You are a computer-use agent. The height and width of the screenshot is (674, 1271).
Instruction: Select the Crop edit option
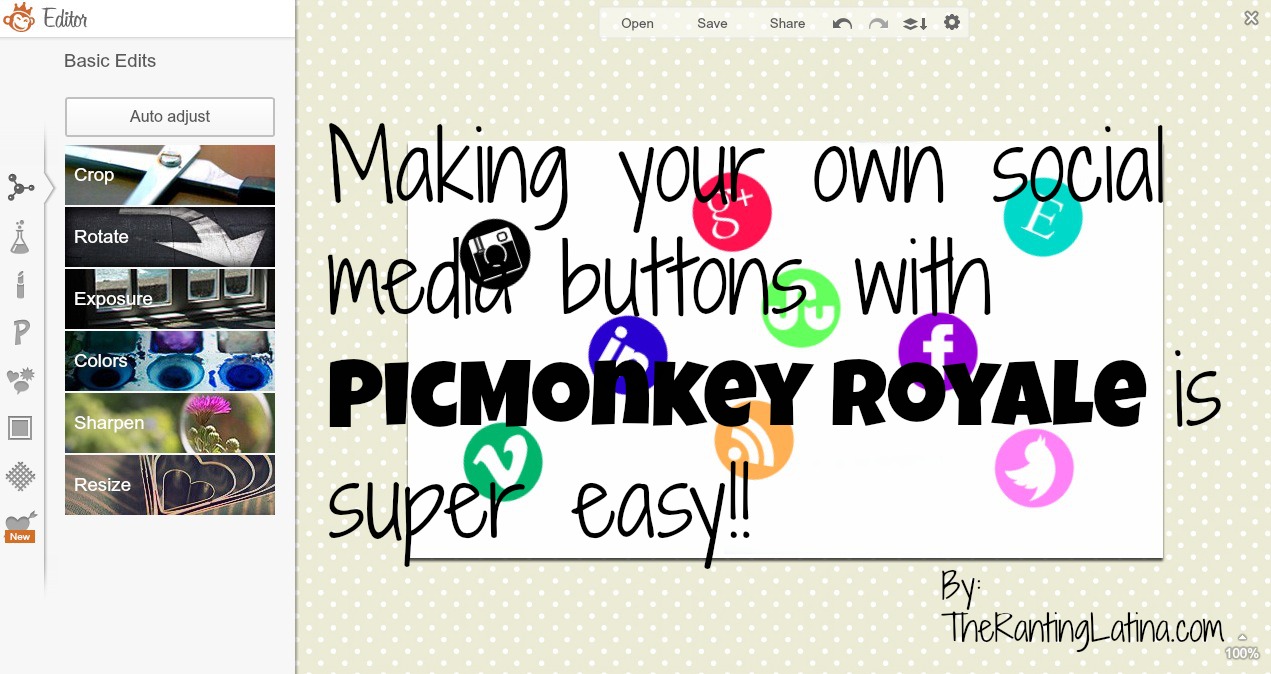[x=170, y=175]
